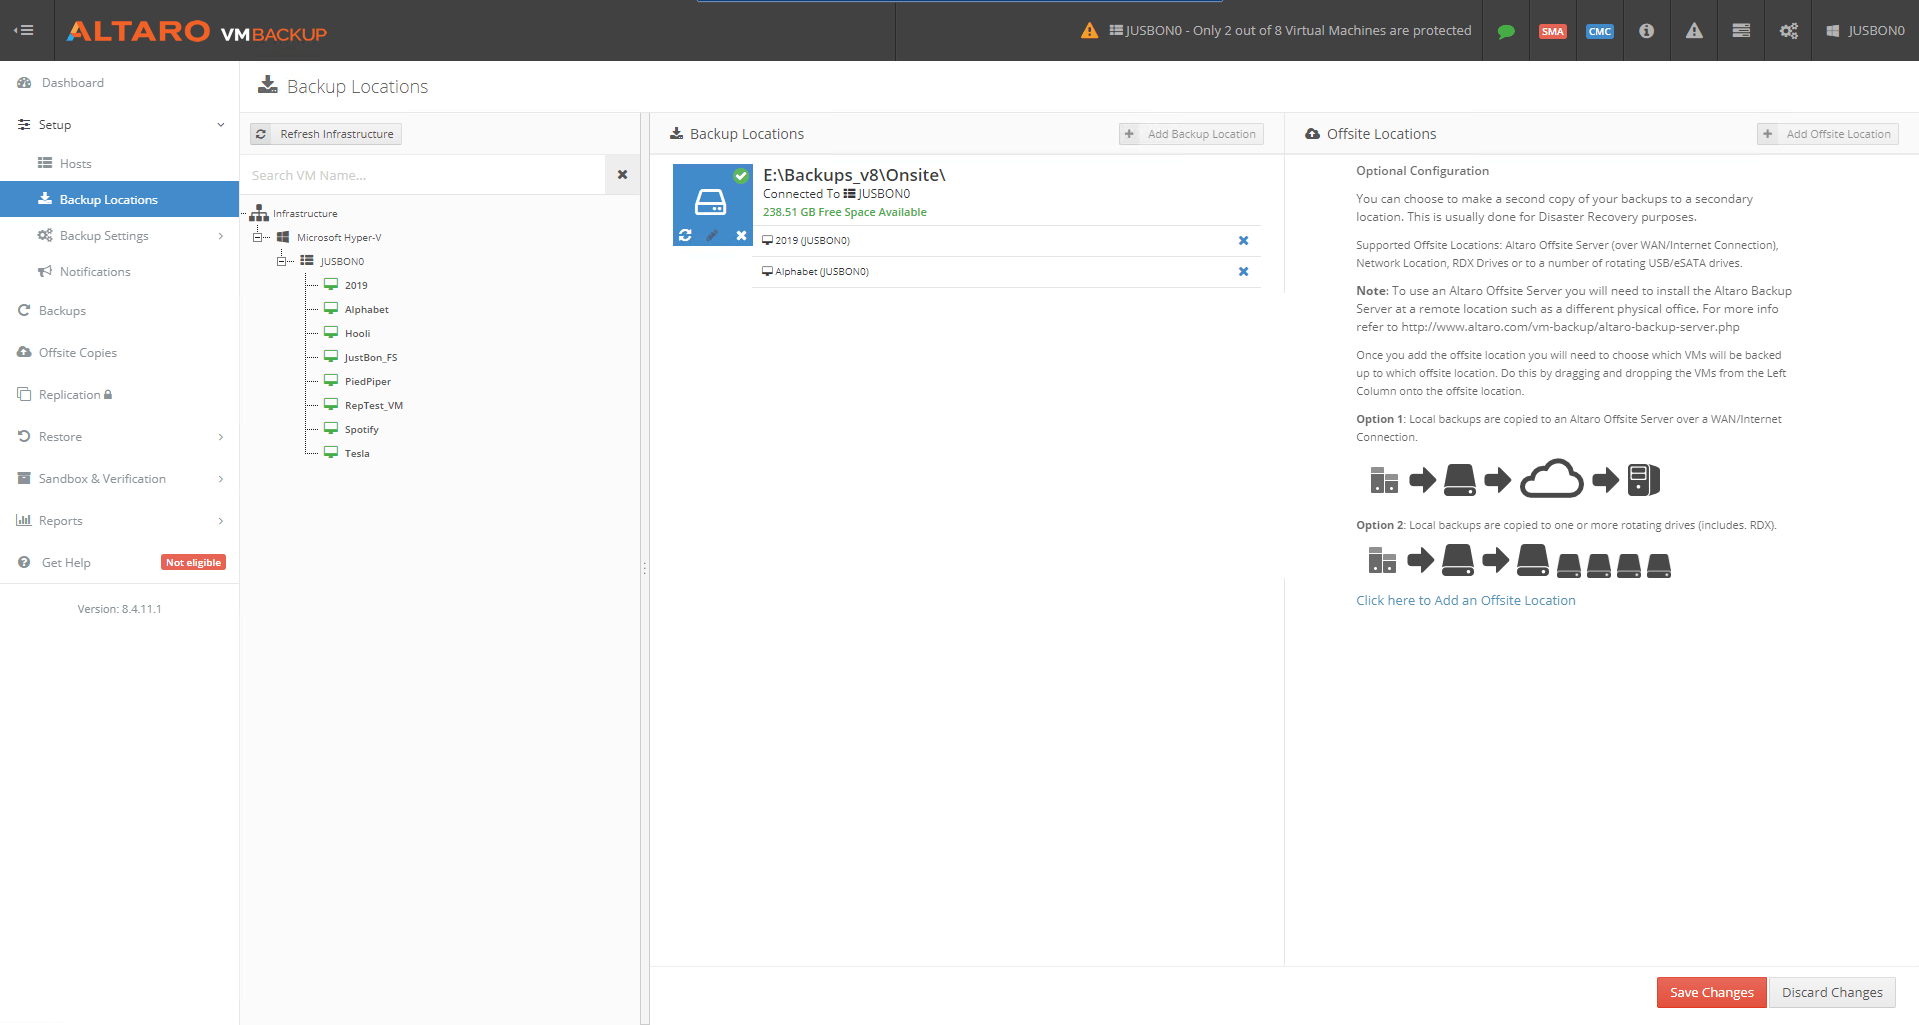Open the red SMA icon
1919x1025 pixels.
tap(1553, 31)
